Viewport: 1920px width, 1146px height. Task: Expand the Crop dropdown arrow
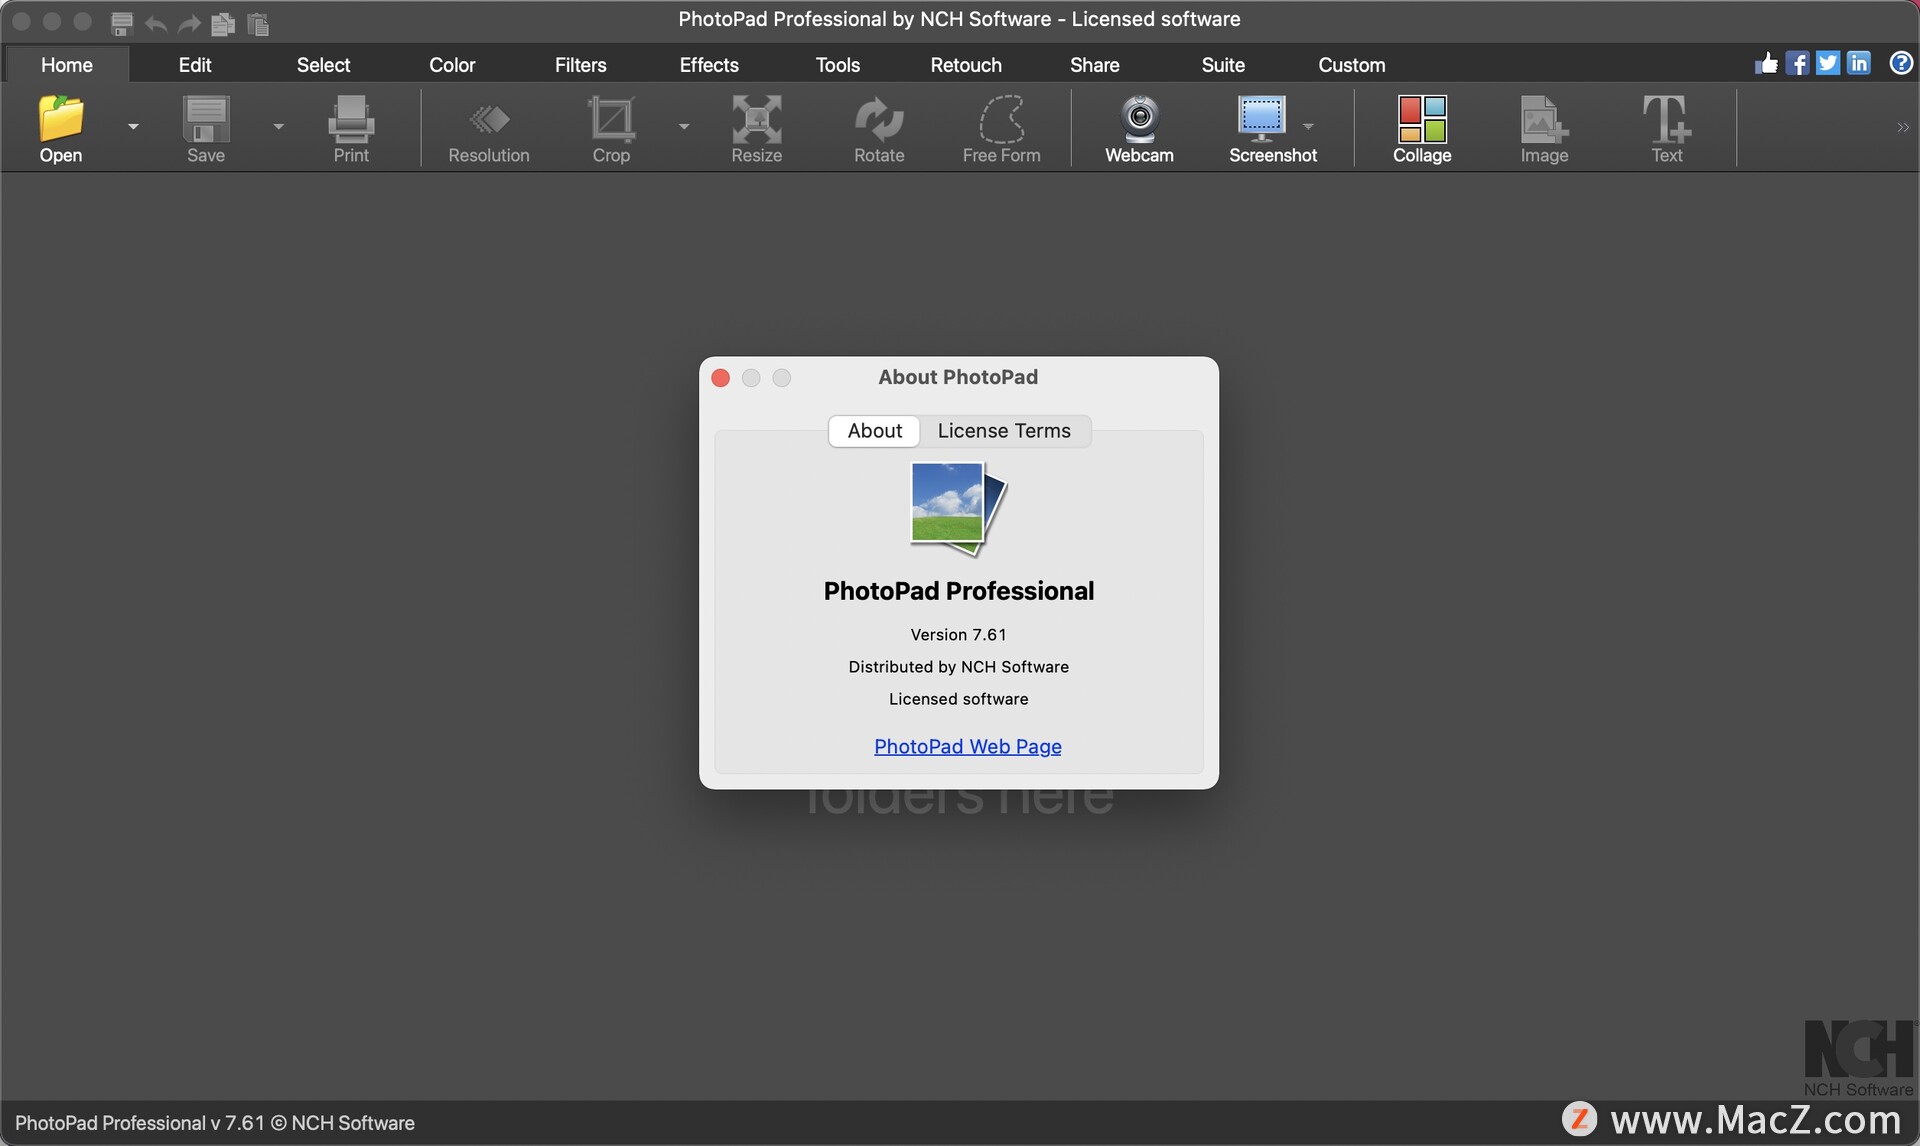pos(684,126)
